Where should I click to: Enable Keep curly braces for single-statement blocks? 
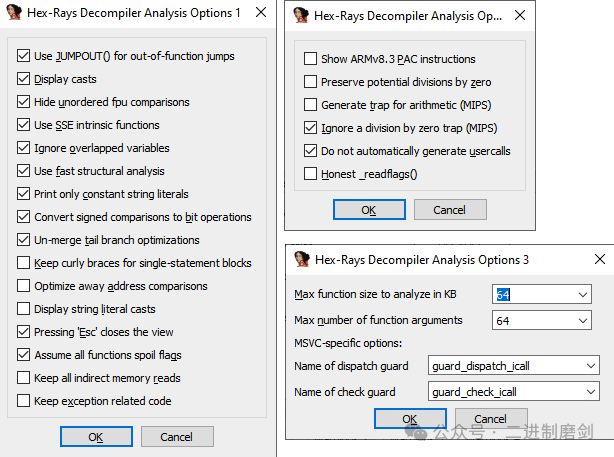click(23, 263)
